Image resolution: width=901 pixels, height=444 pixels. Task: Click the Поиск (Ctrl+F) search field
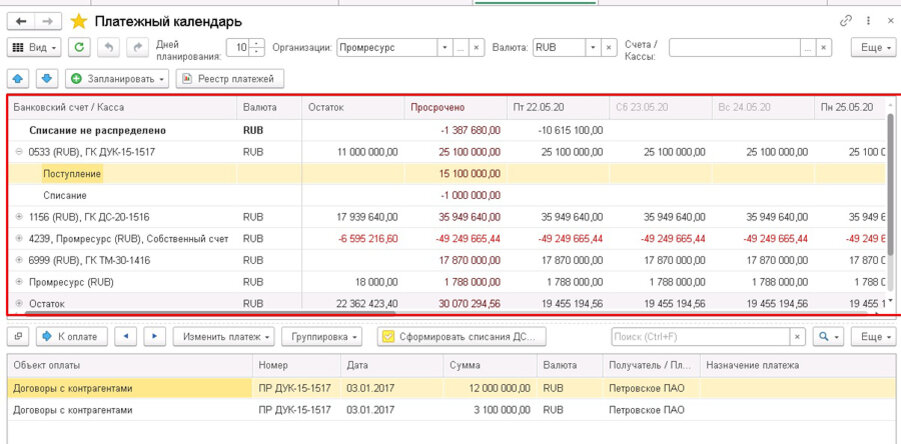(700, 337)
